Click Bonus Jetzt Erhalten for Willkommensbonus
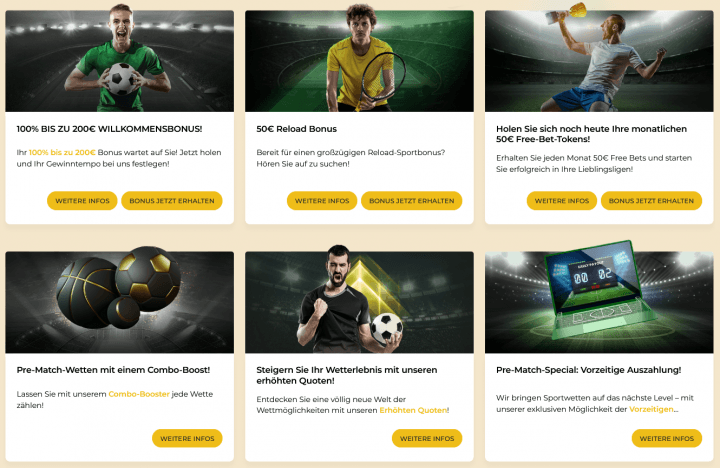720x468 pixels. click(x=172, y=201)
